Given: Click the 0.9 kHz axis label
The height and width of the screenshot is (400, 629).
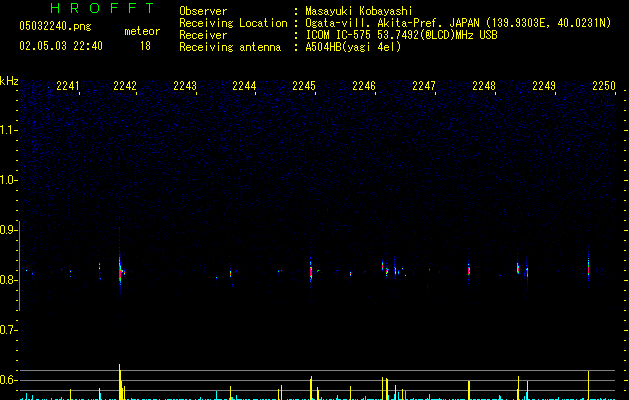Looking at the screenshot, I should pyautogui.click(x=8, y=230).
